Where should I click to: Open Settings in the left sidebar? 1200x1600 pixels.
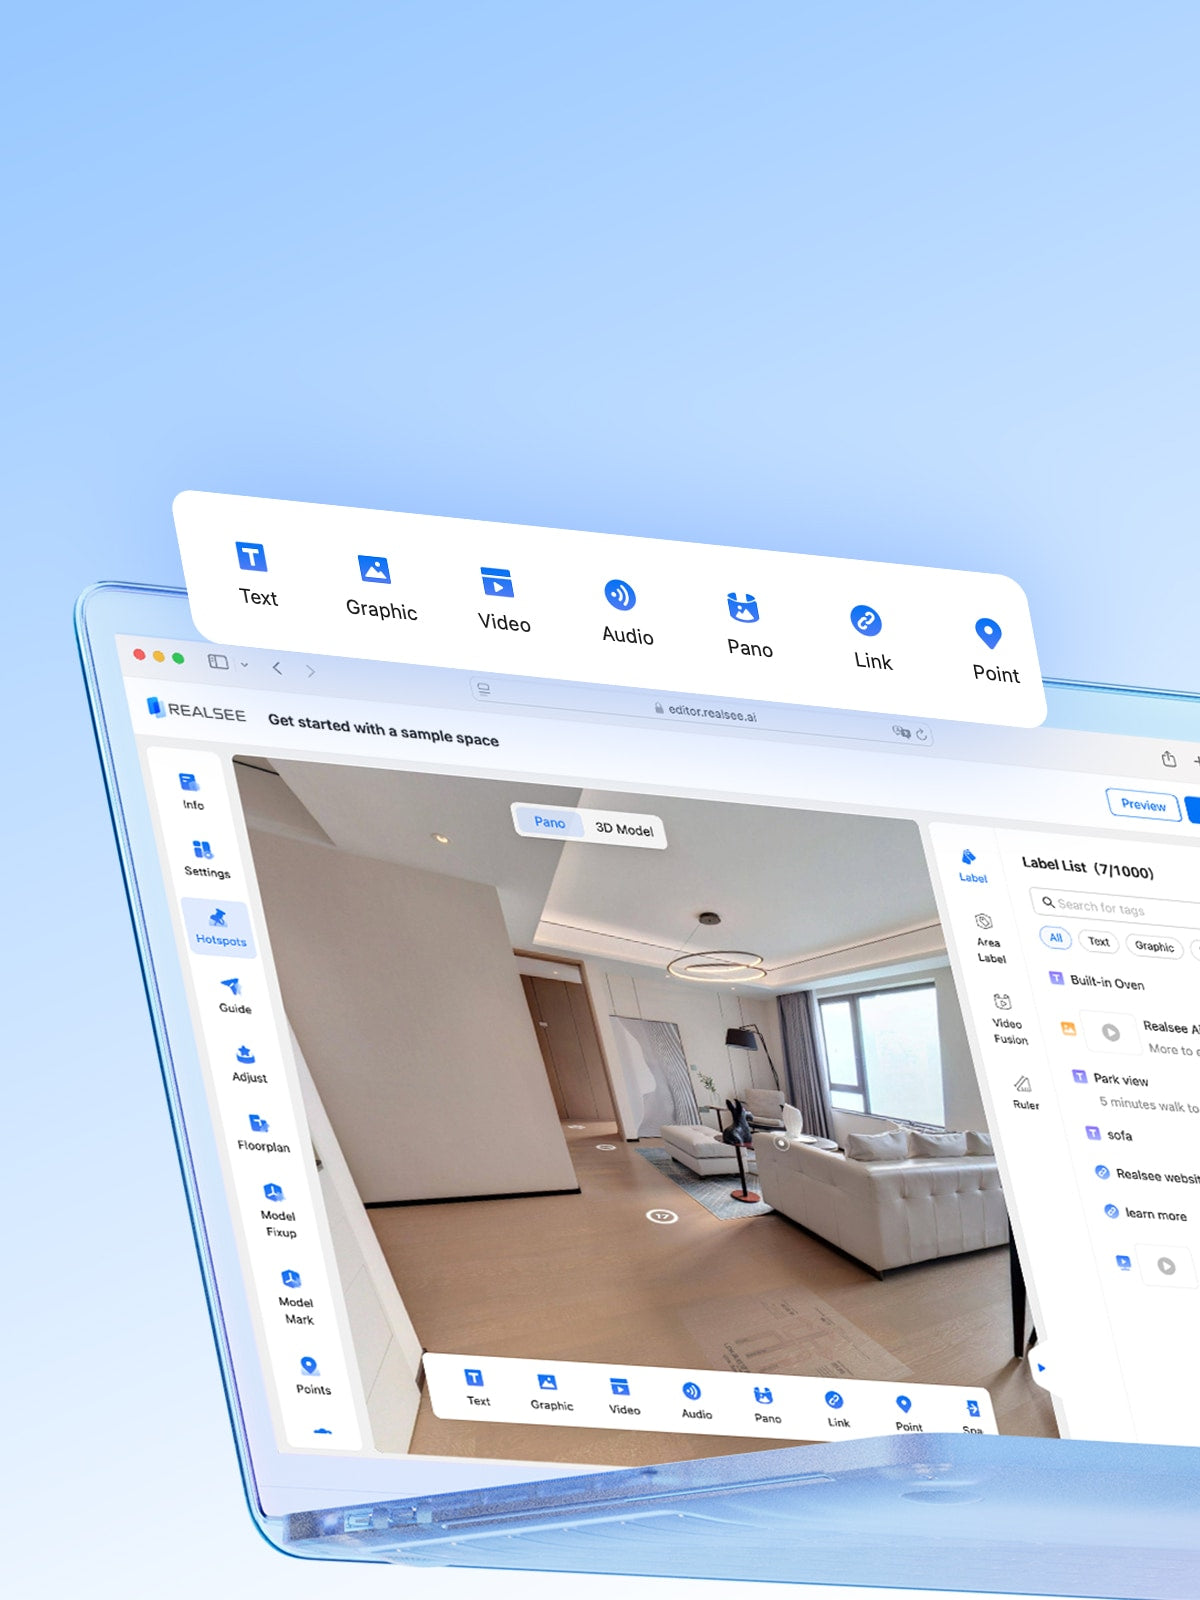tap(205, 859)
